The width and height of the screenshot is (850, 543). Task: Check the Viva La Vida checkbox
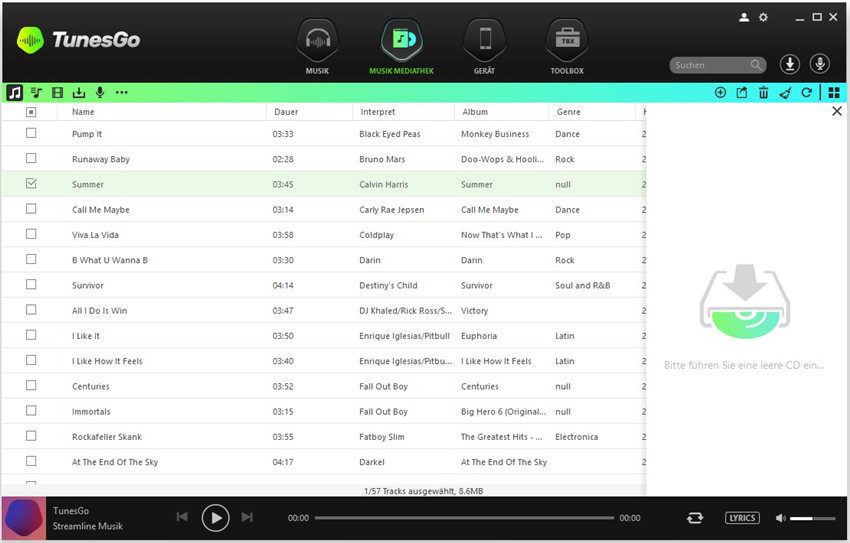coord(31,234)
